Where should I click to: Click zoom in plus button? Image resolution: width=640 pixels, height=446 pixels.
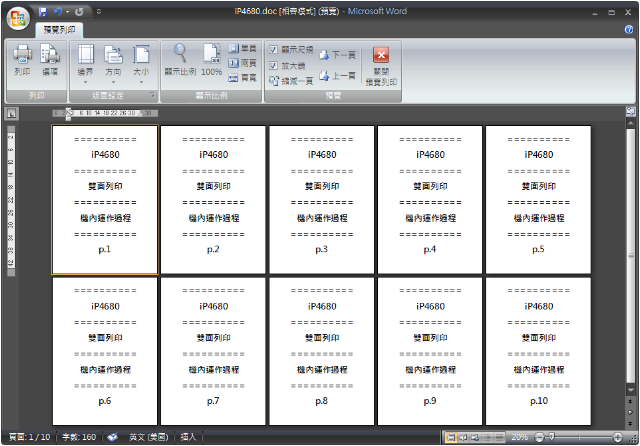618,438
